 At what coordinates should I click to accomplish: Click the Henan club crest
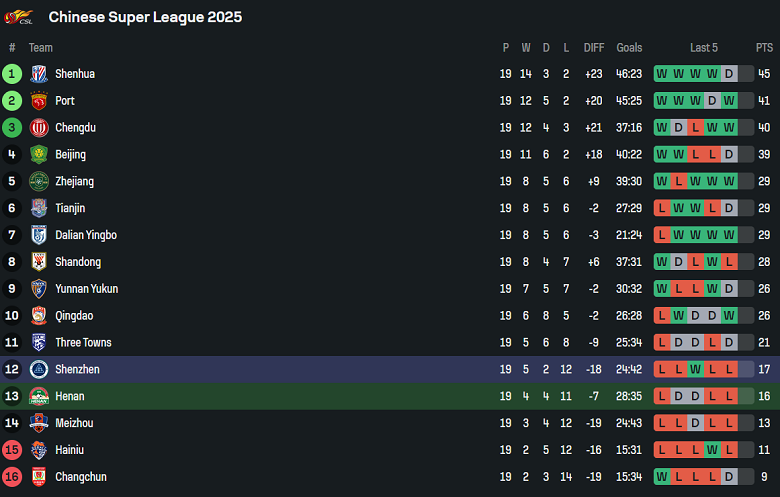[x=39, y=396]
